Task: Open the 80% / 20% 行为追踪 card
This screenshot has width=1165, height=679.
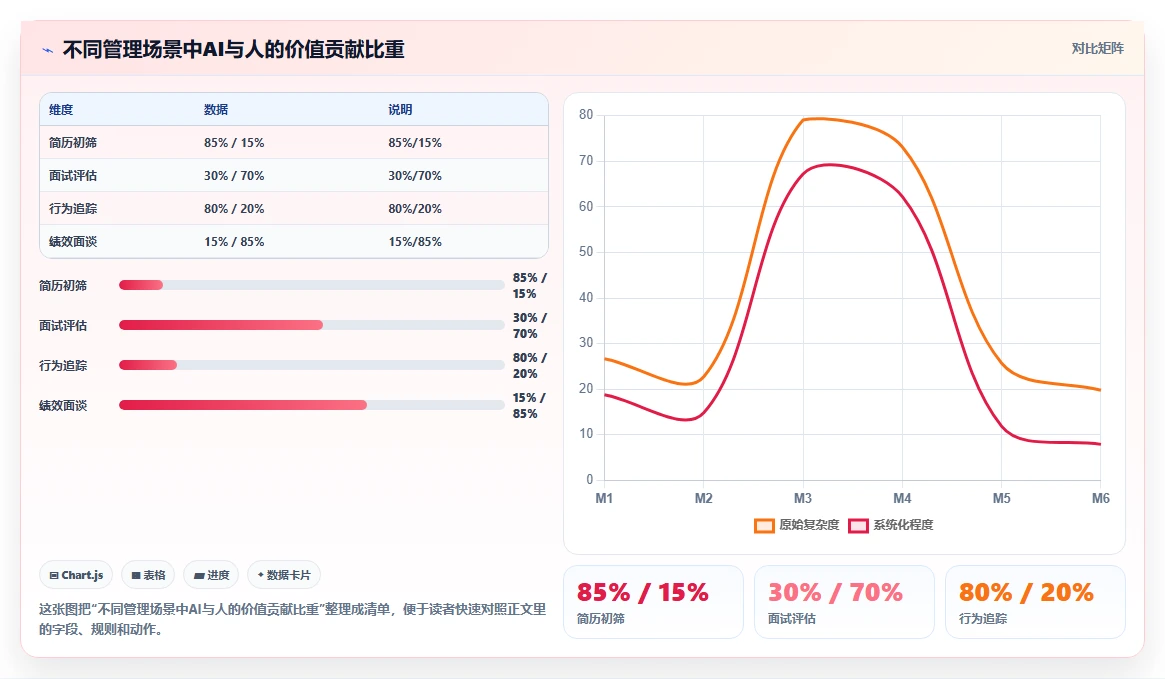Action: (1035, 602)
